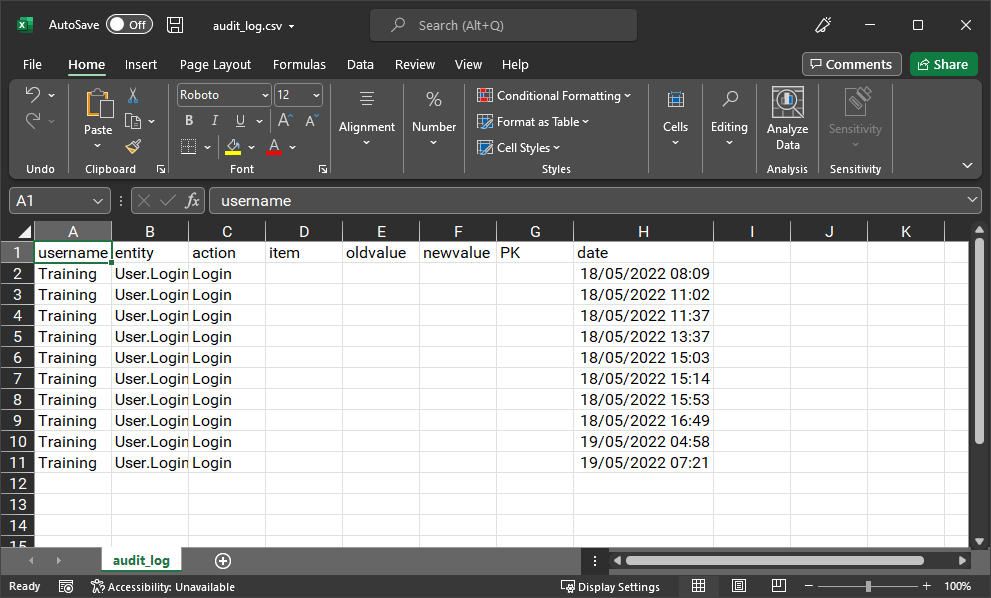Increase font size with the larger A
Viewport: 991px width, 598px height.
285,120
